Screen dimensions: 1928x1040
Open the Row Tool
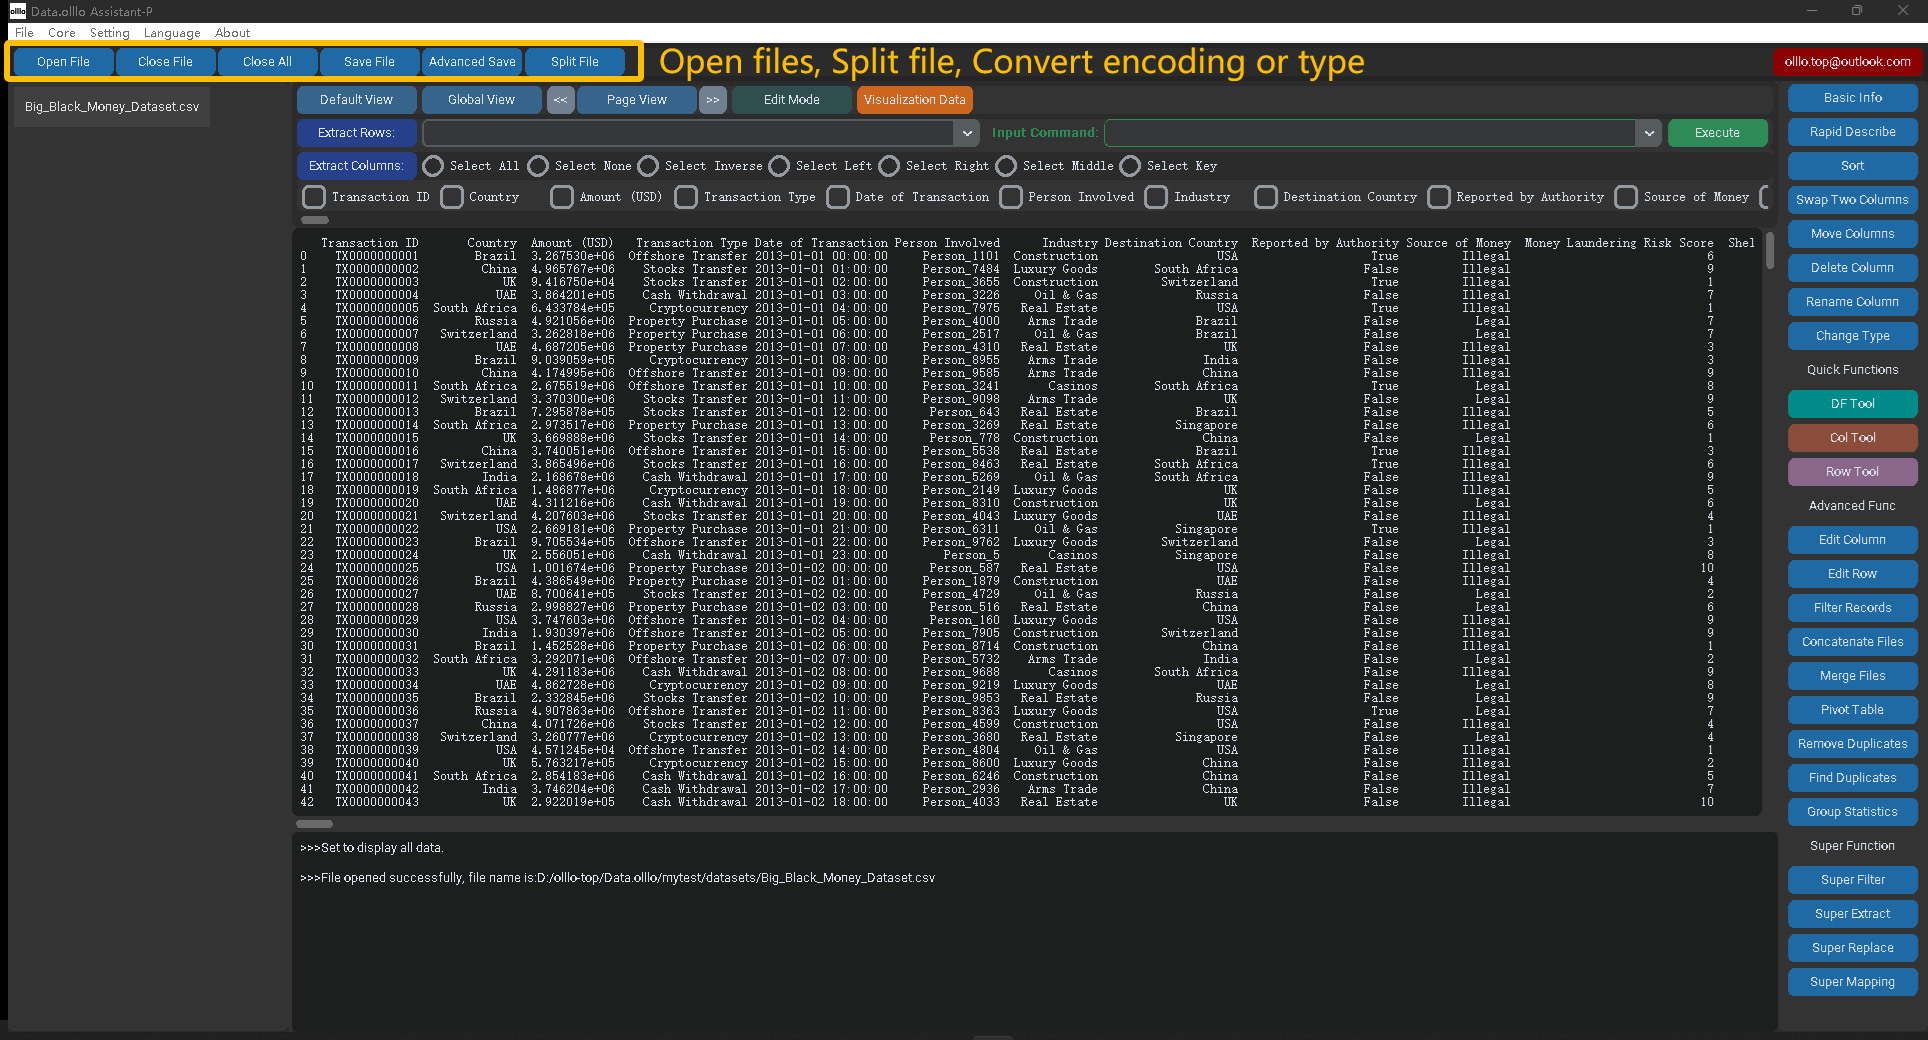point(1852,472)
